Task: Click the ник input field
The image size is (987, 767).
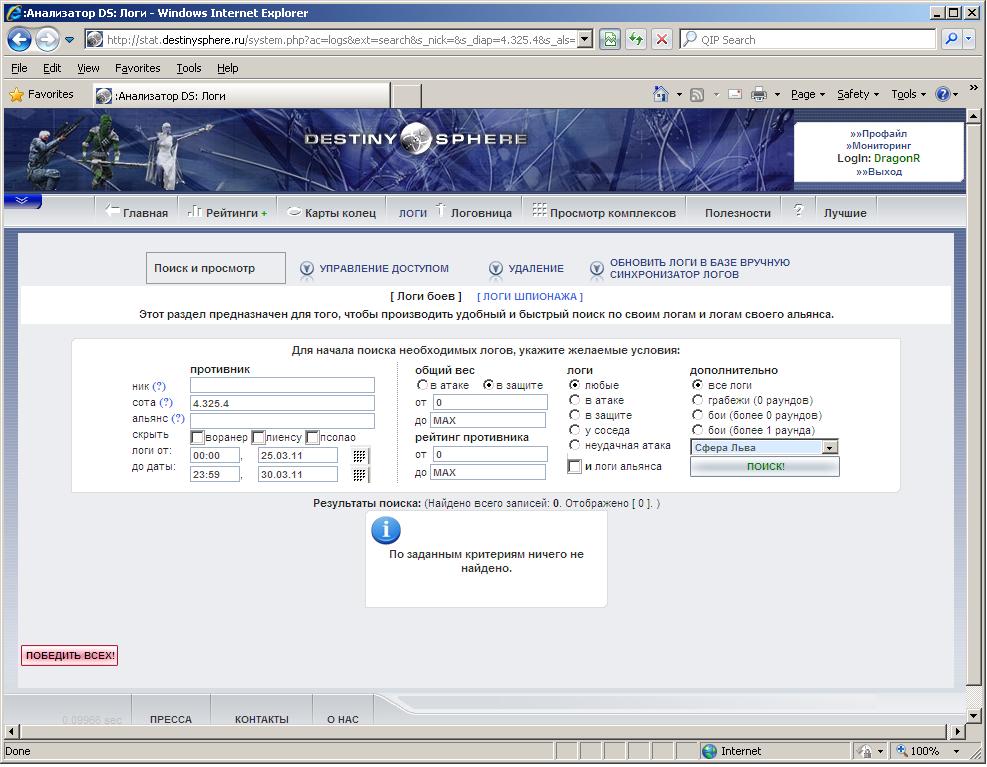Action: [x=282, y=385]
